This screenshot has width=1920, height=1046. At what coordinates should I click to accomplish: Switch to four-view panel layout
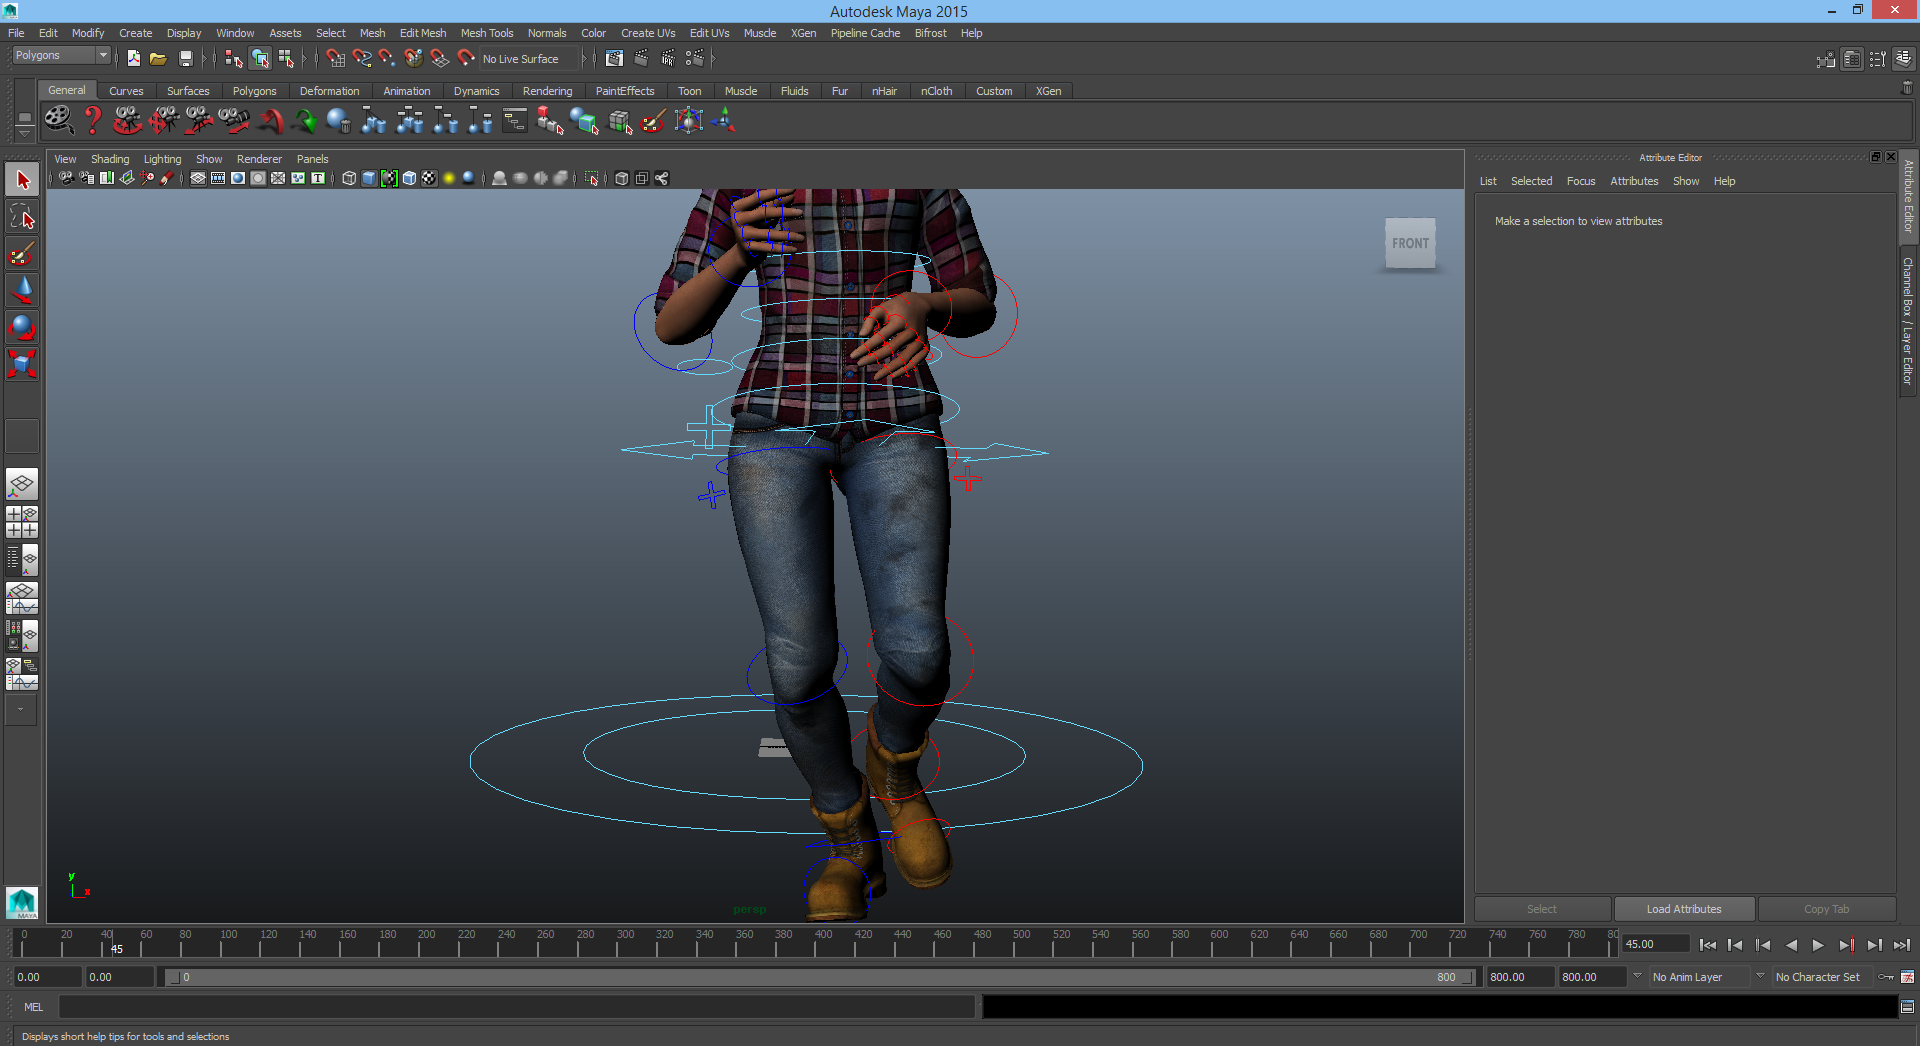point(22,522)
